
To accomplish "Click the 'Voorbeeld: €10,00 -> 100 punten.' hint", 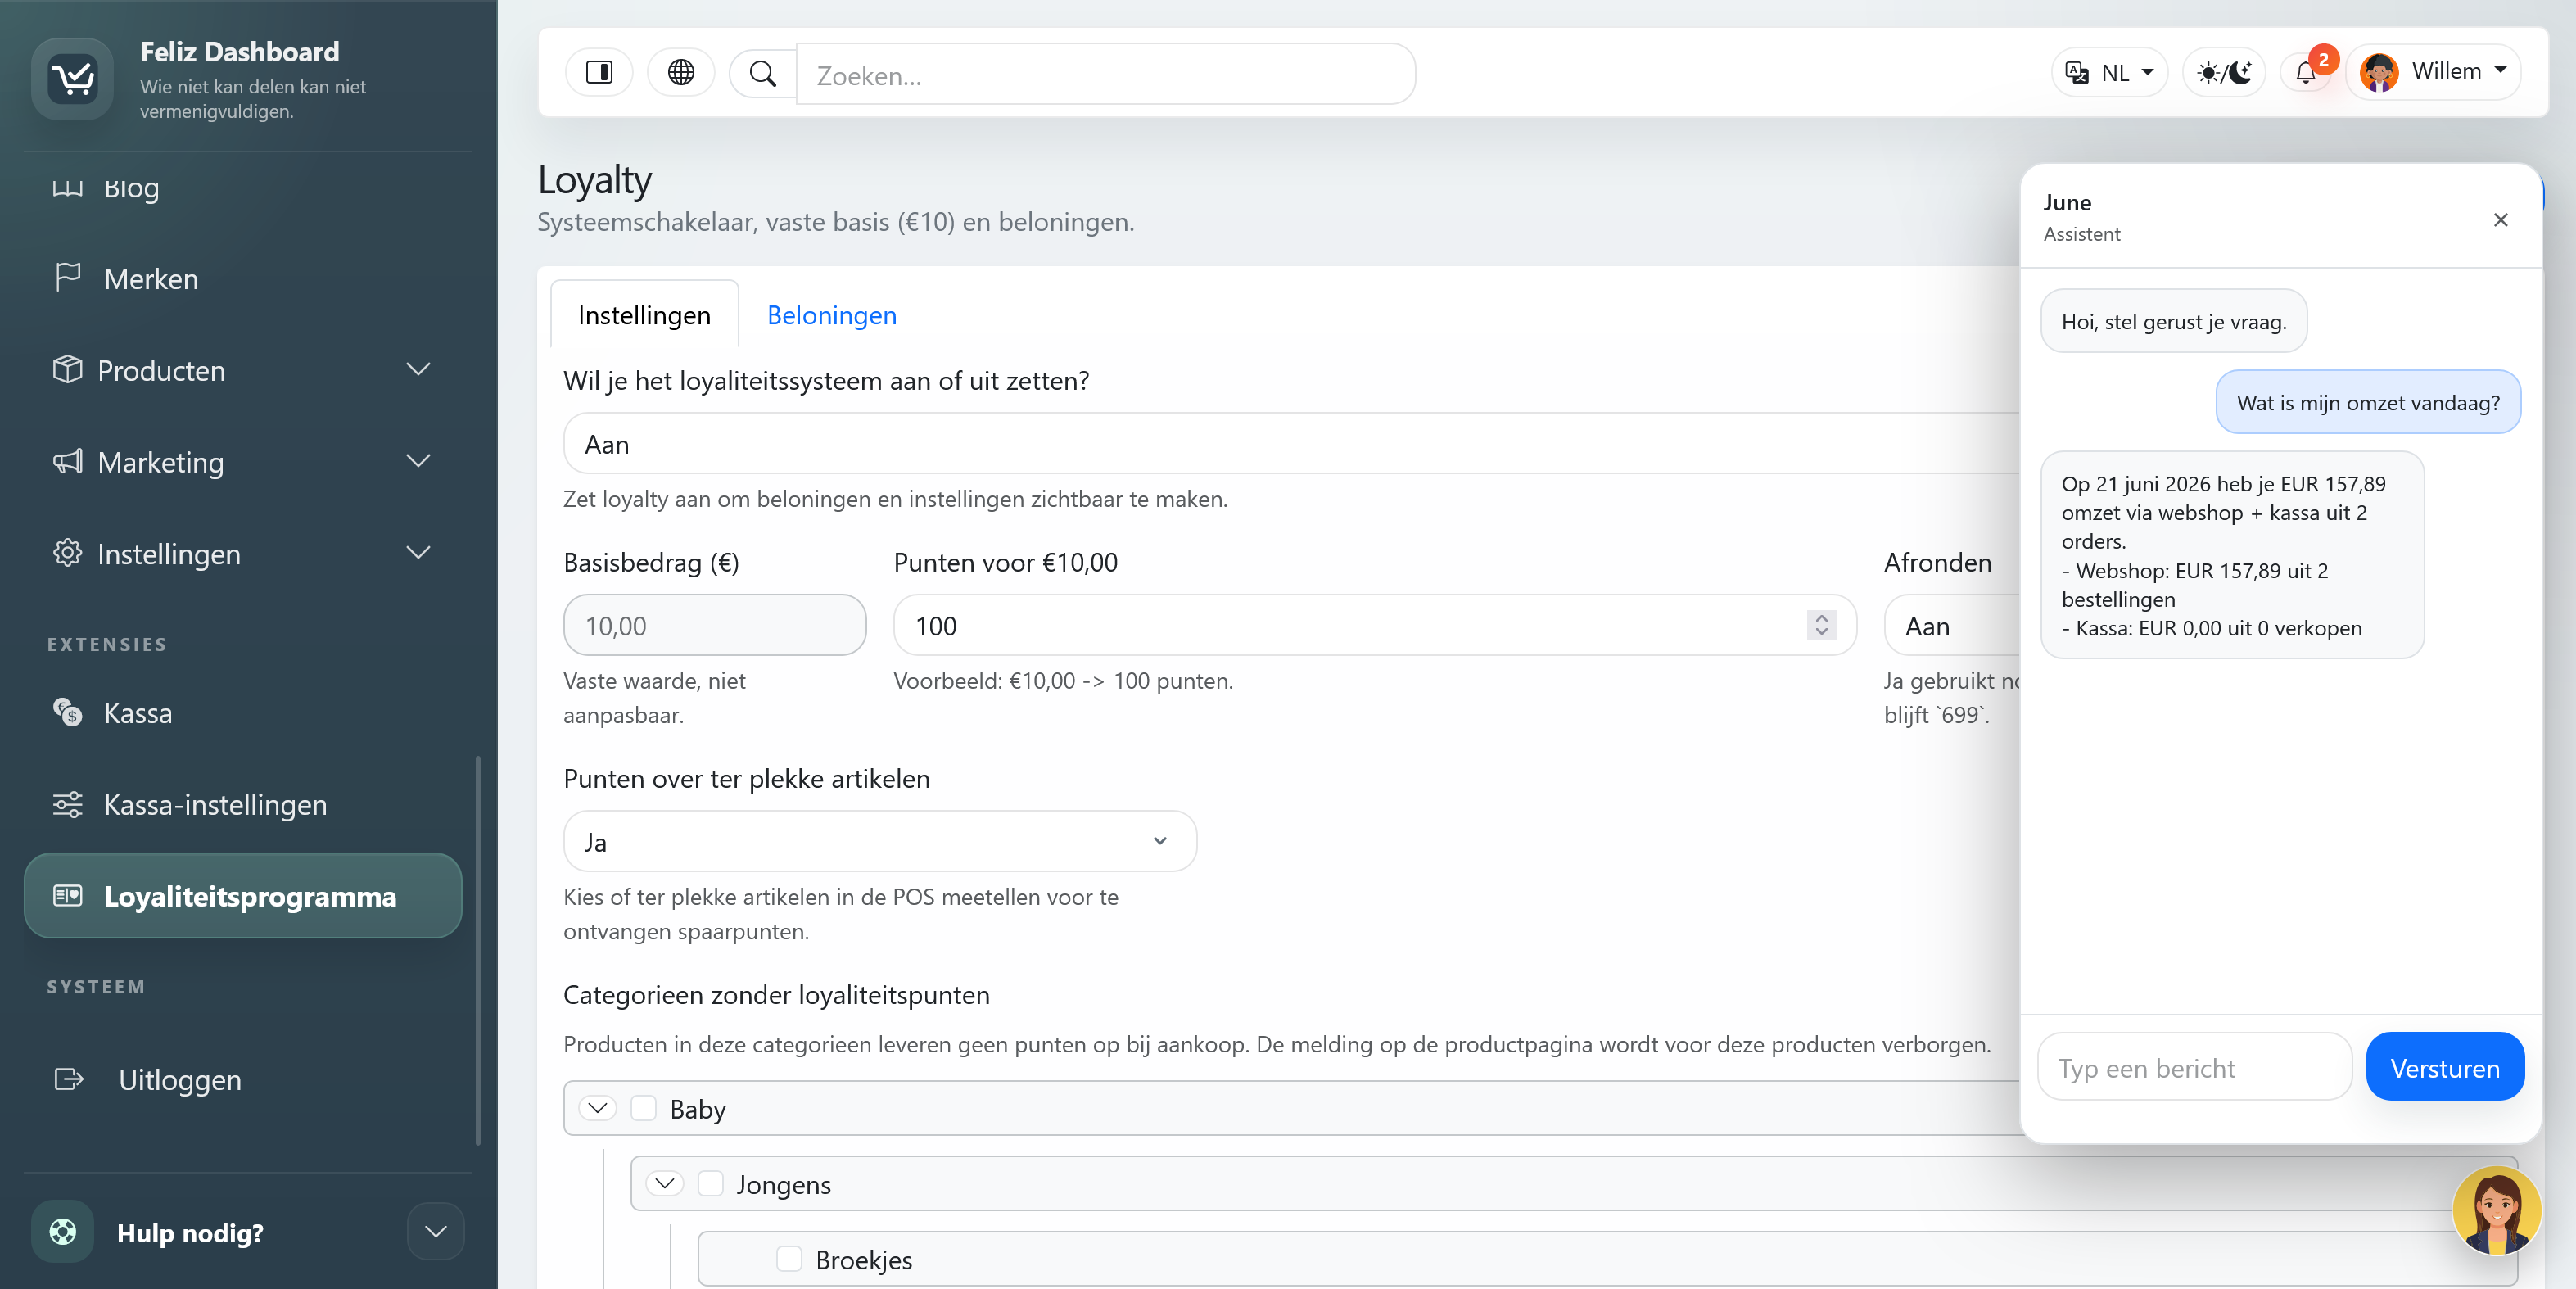I will tap(1062, 680).
